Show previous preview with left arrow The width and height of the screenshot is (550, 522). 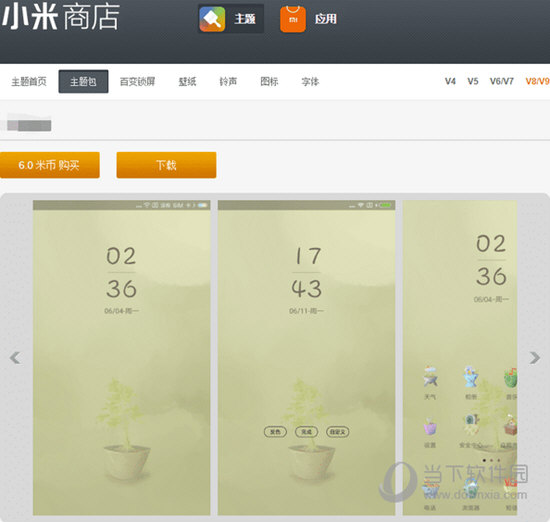point(15,358)
